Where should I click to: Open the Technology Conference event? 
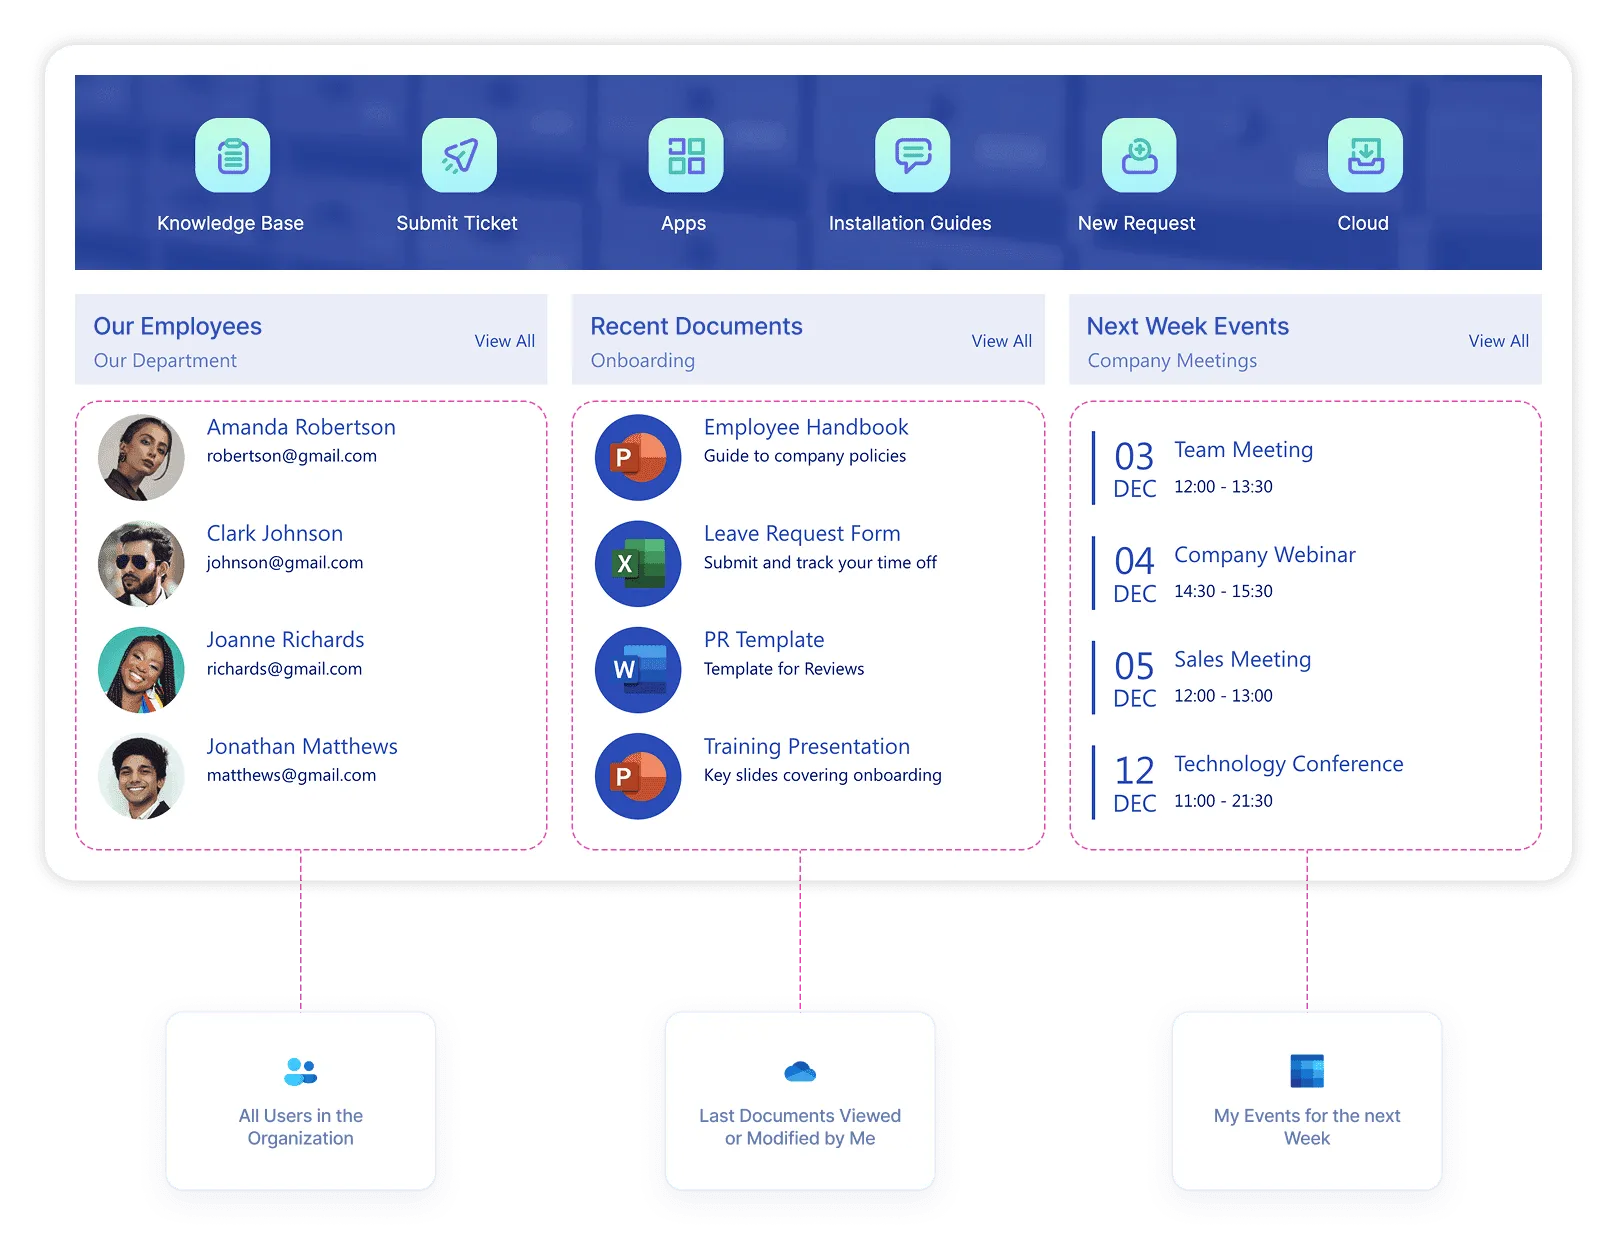pos(1288,764)
